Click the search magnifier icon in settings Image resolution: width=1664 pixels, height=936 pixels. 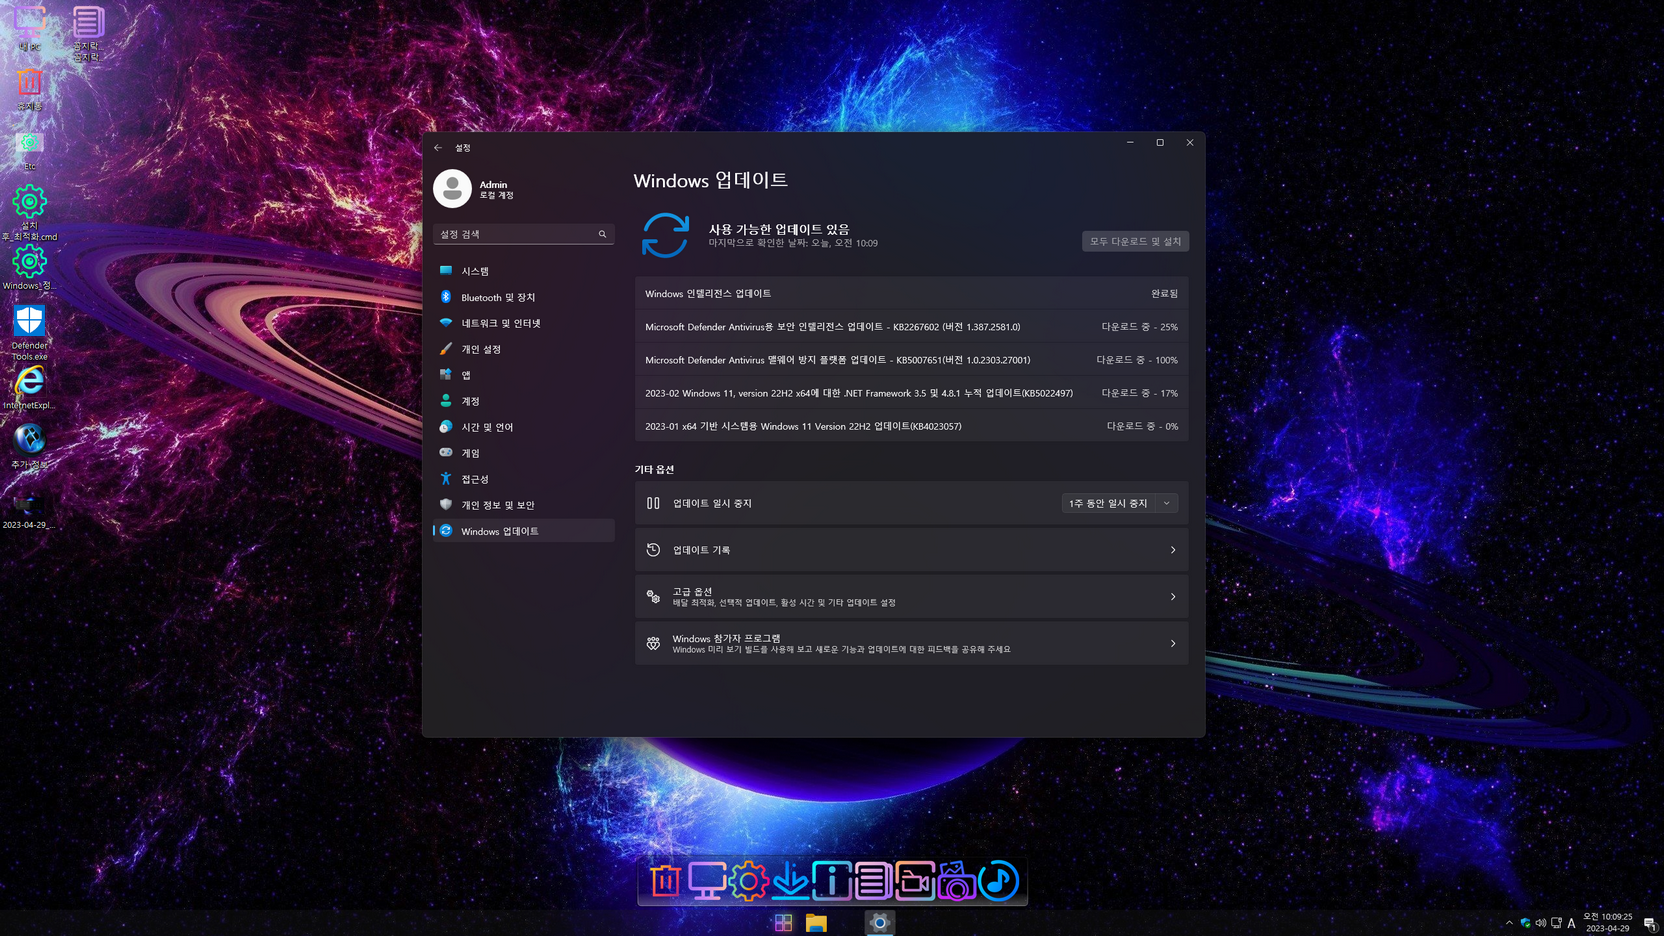click(x=602, y=234)
